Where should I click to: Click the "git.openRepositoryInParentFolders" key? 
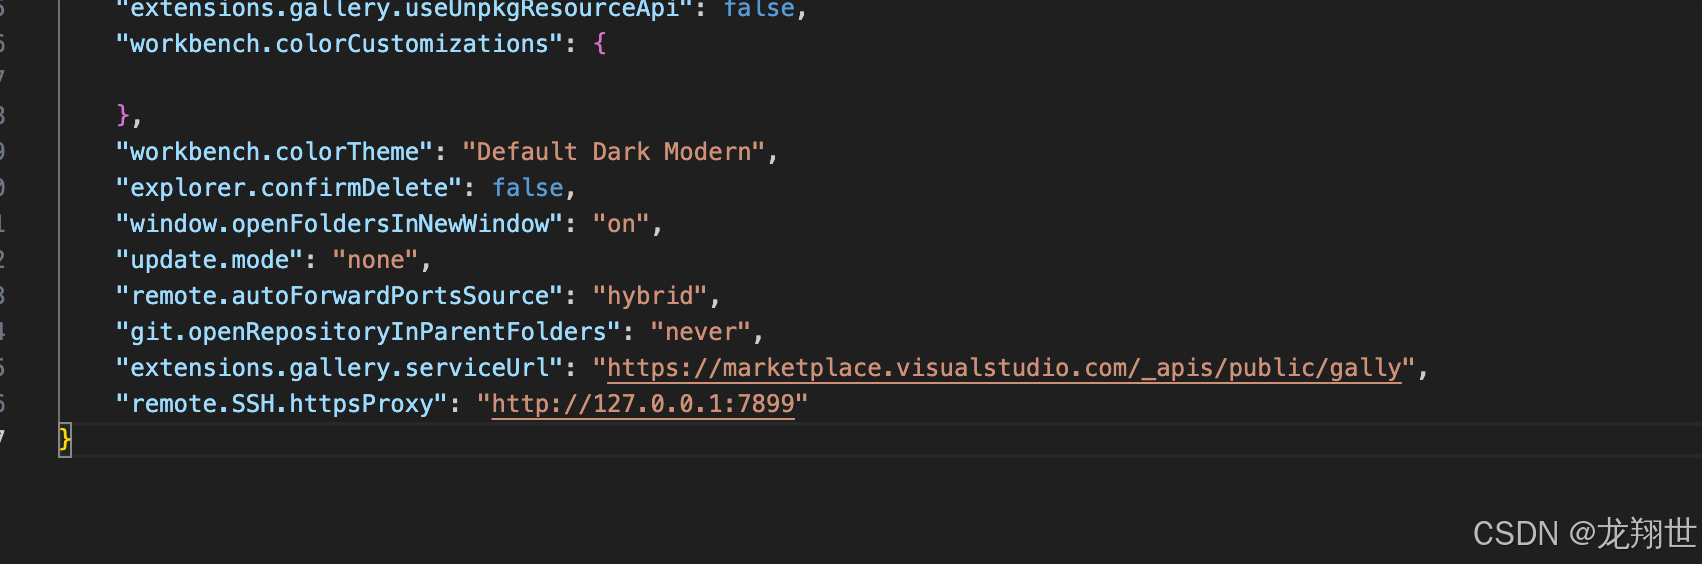369,332
